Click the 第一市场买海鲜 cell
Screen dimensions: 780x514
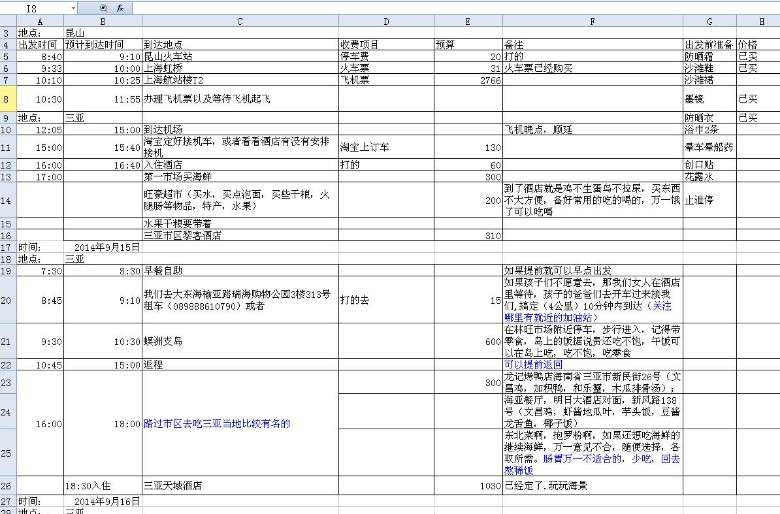click(240, 177)
